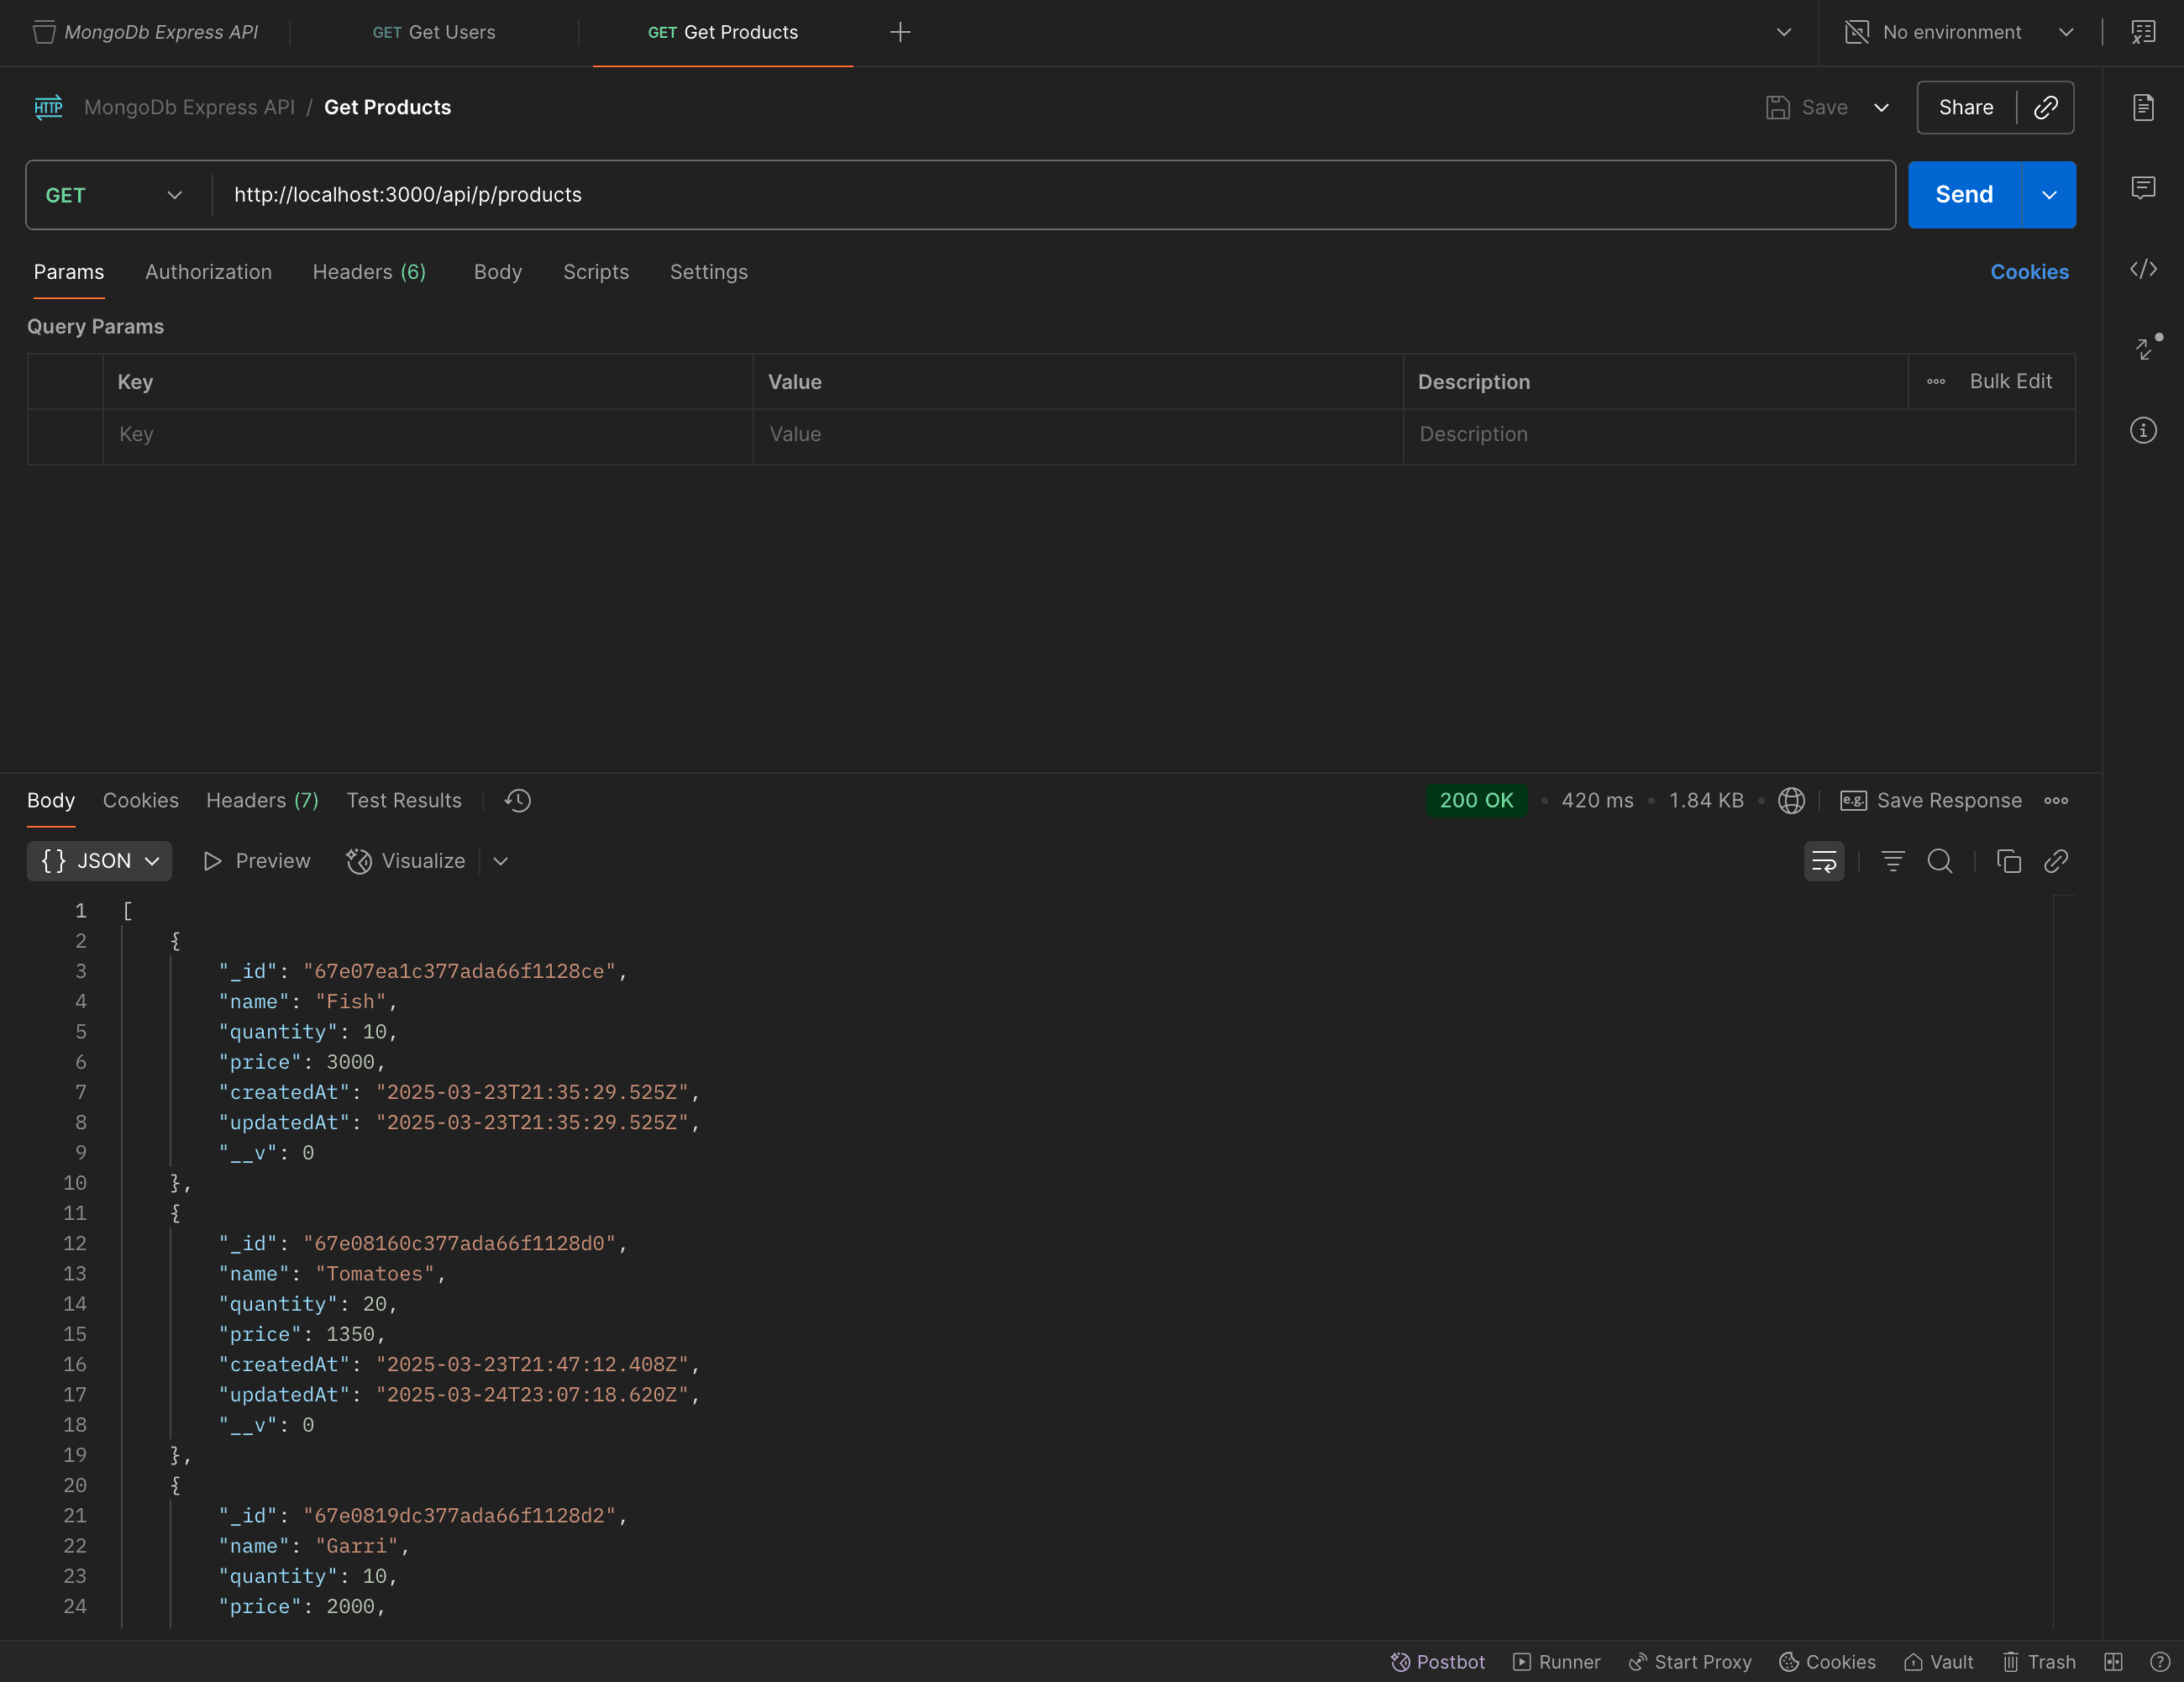This screenshot has width=2184, height=1682.
Task: Open the Settings tab
Action: tap(709, 272)
